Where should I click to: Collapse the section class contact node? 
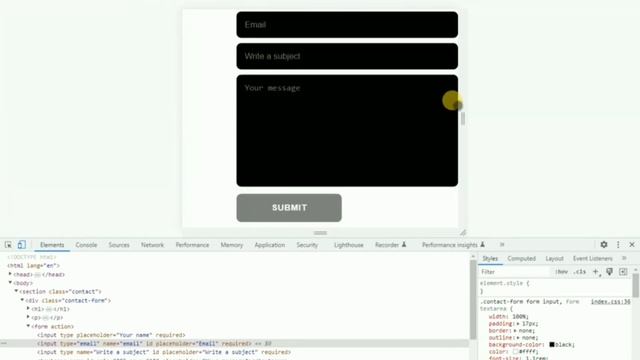(16, 291)
